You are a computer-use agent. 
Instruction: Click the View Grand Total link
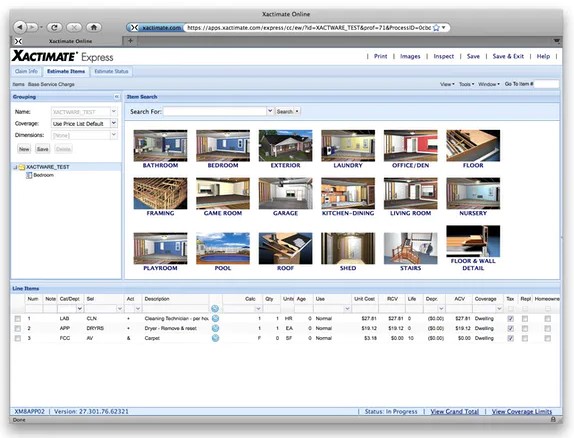pyautogui.click(x=455, y=411)
